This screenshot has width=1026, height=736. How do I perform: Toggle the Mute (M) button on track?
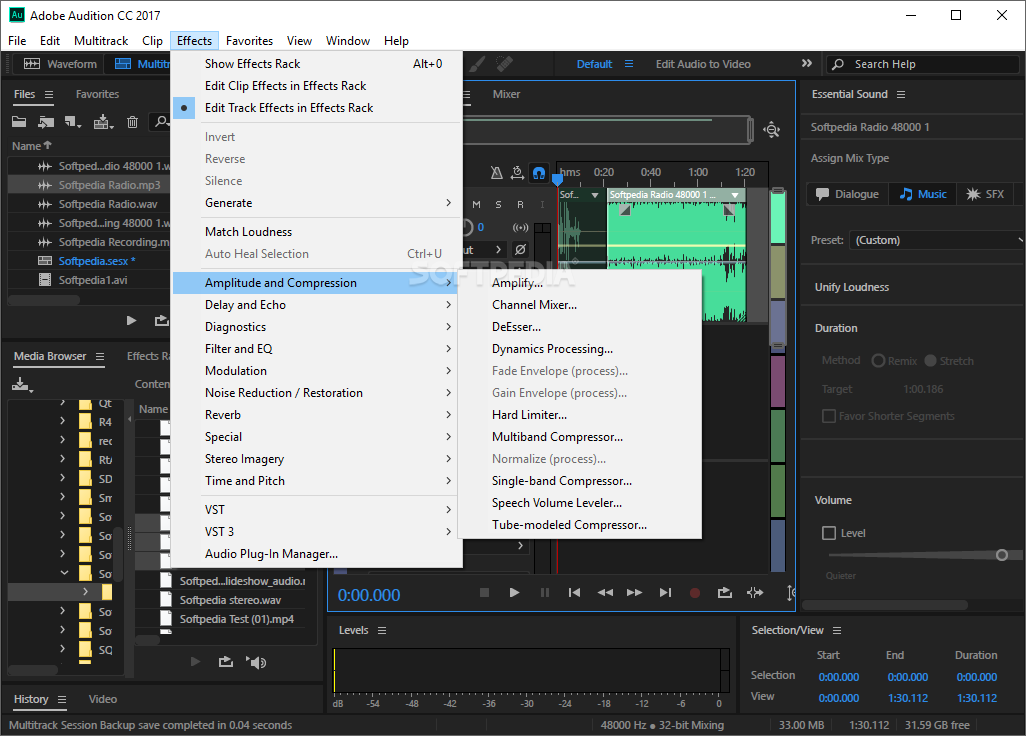476,205
